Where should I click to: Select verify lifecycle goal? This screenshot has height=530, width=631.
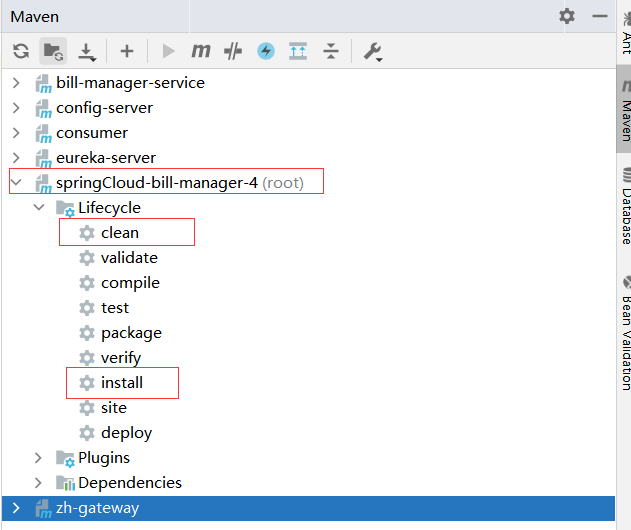[x=121, y=358]
